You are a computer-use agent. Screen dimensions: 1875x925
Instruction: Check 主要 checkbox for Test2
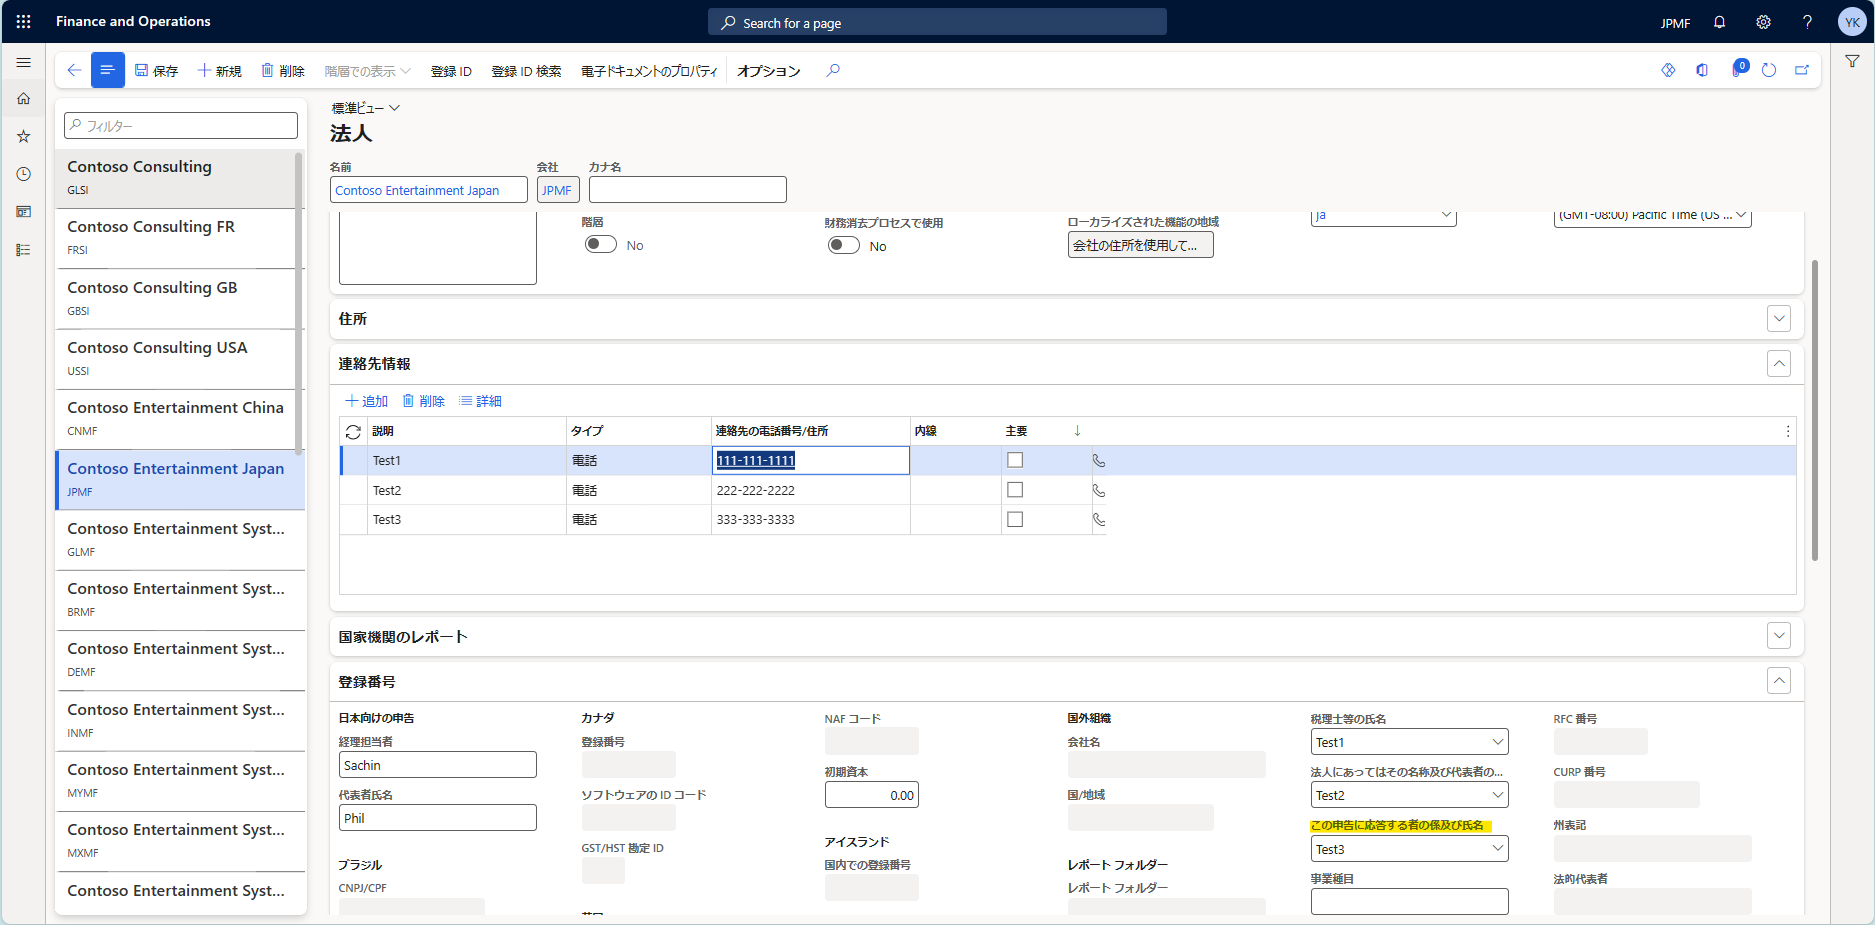(x=1015, y=490)
